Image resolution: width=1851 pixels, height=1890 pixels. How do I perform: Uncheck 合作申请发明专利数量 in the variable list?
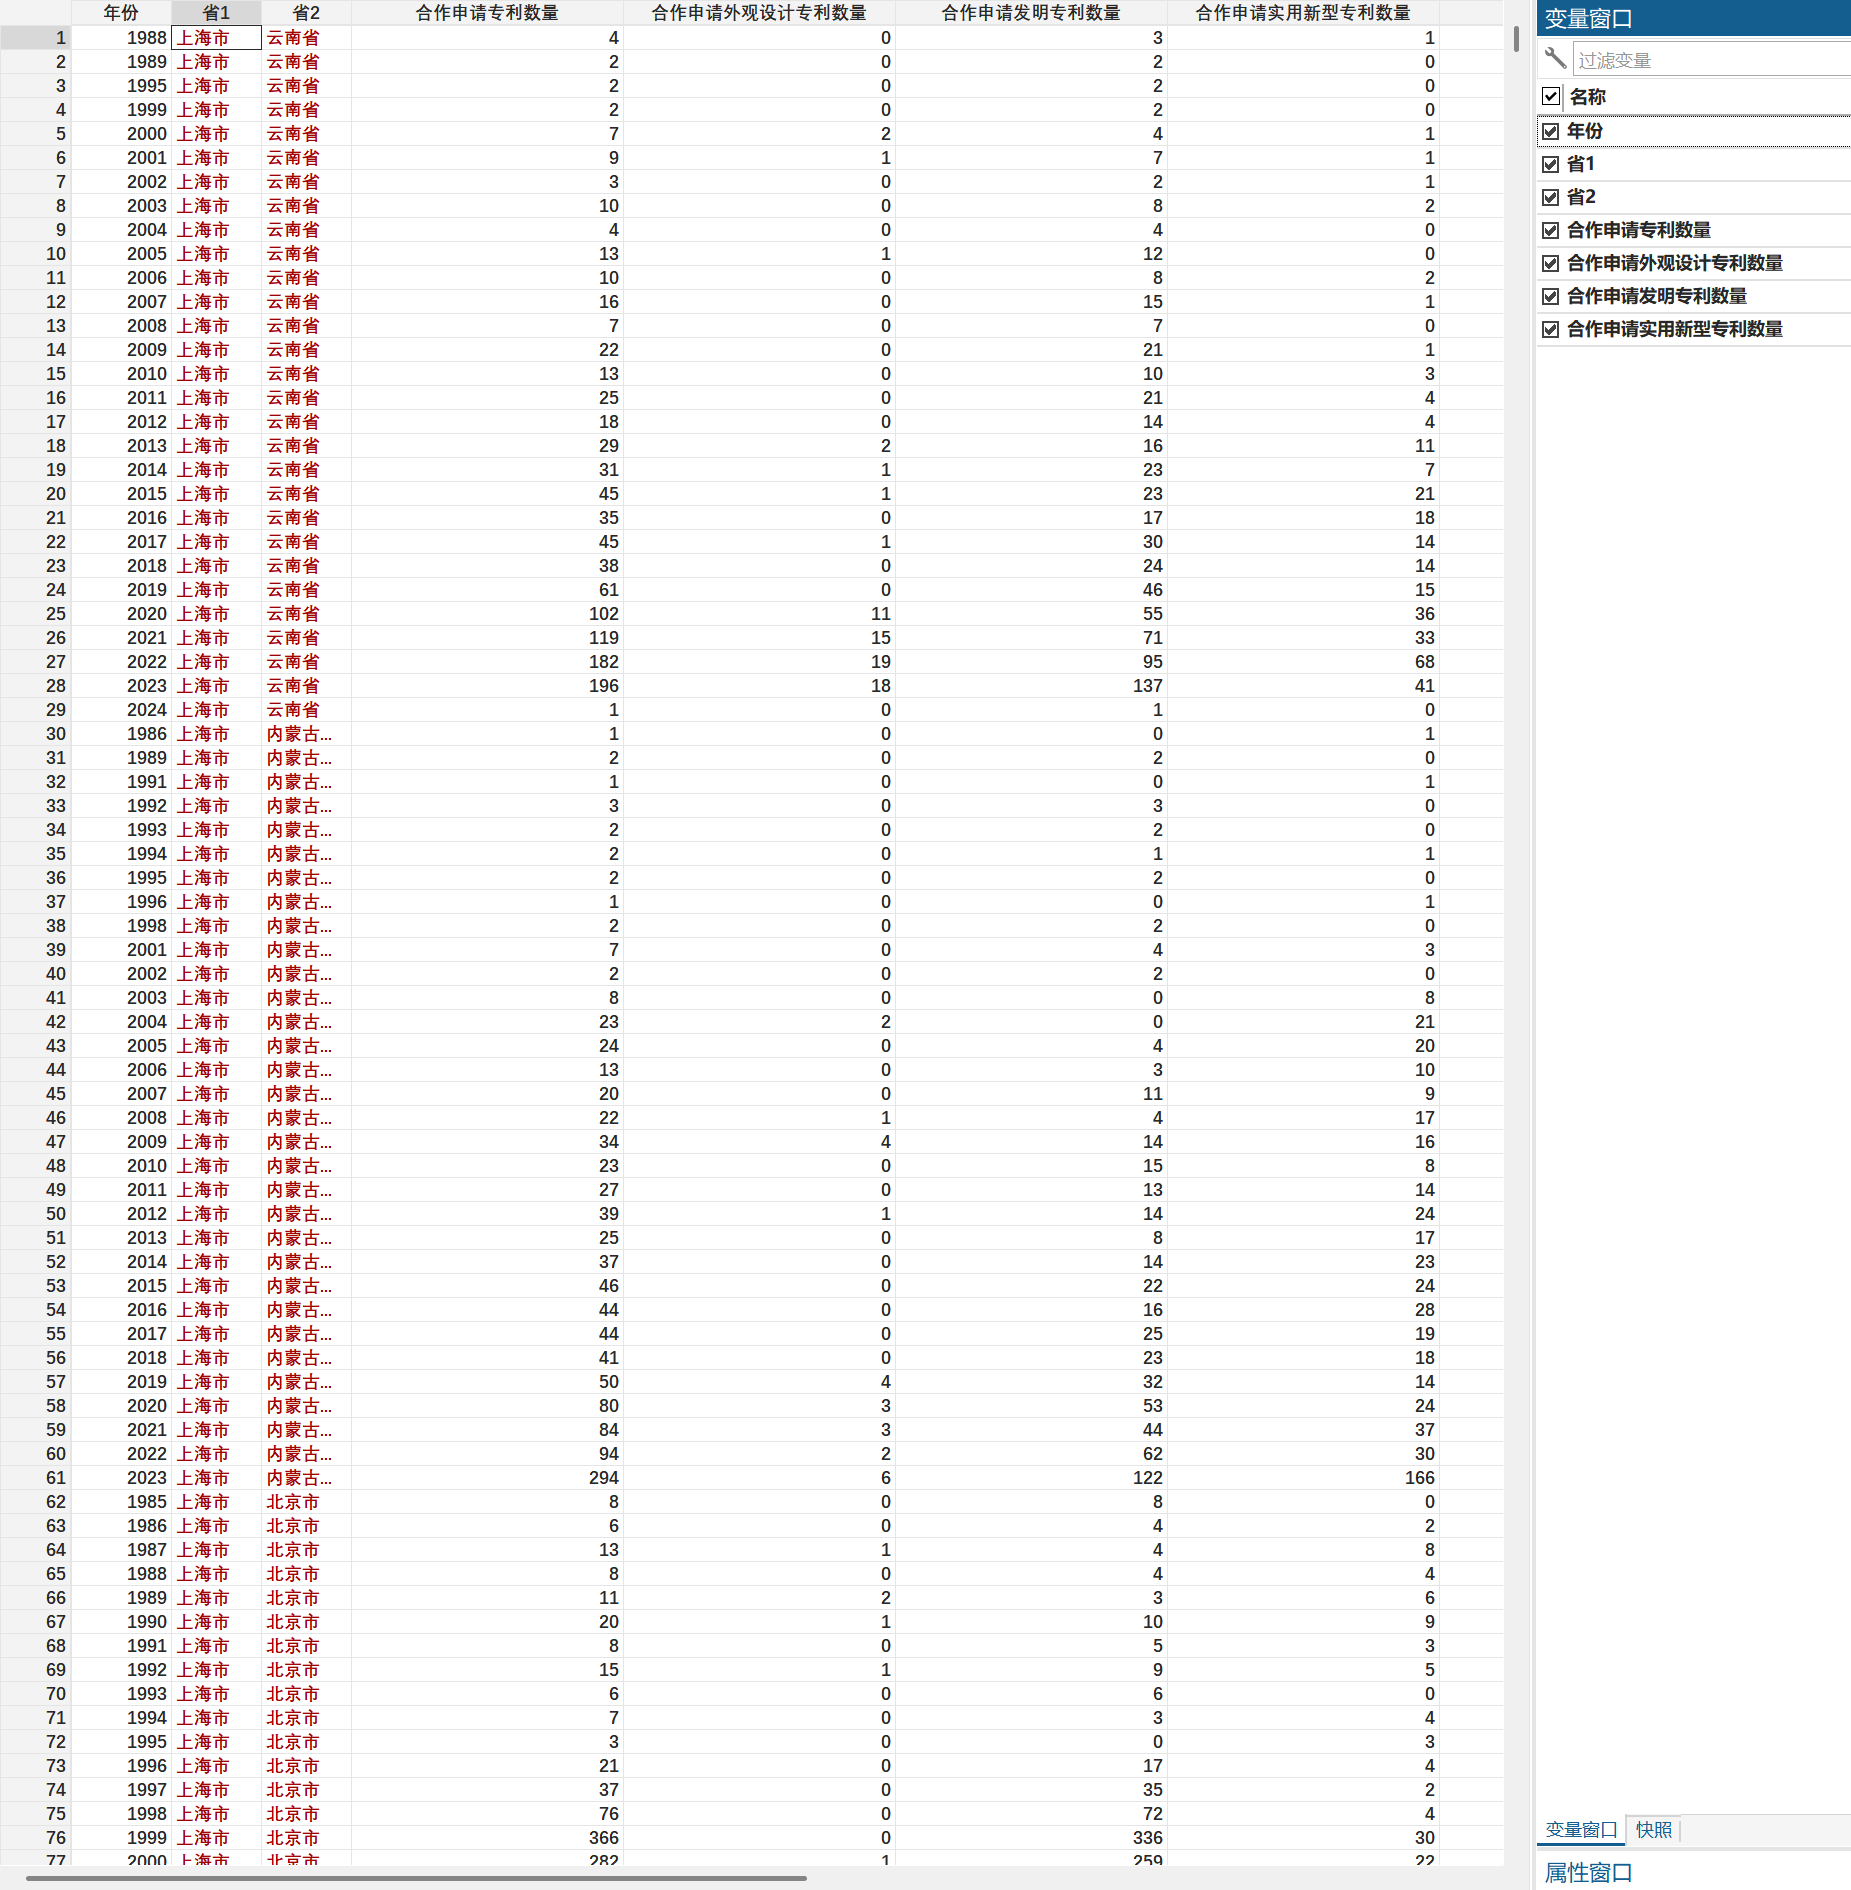click(1551, 296)
